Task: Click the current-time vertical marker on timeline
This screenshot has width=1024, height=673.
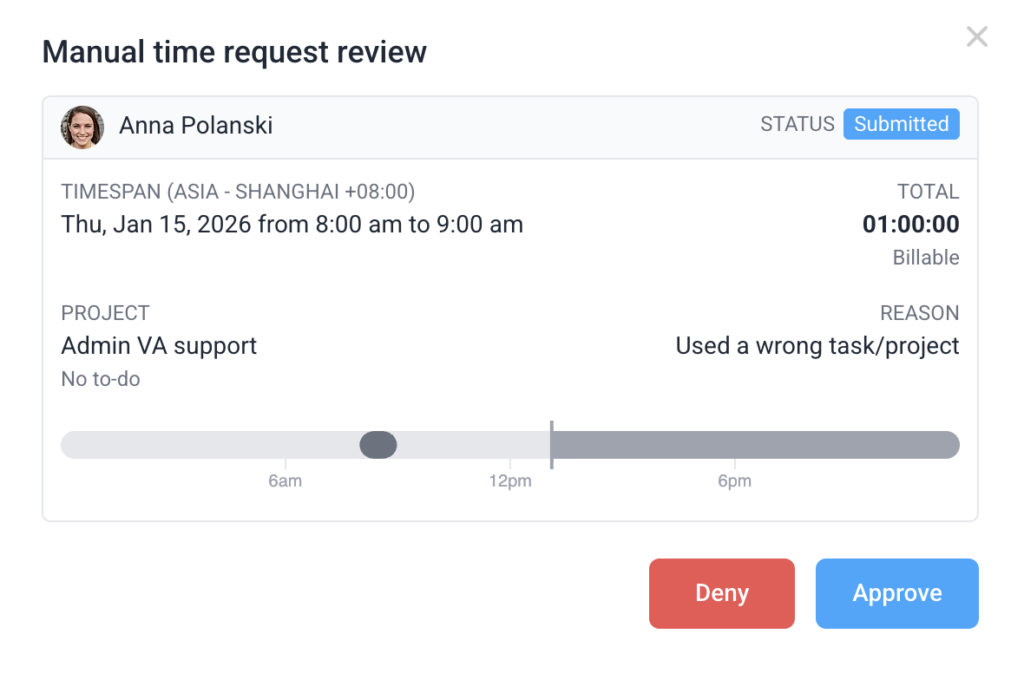Action: [550, 444]
